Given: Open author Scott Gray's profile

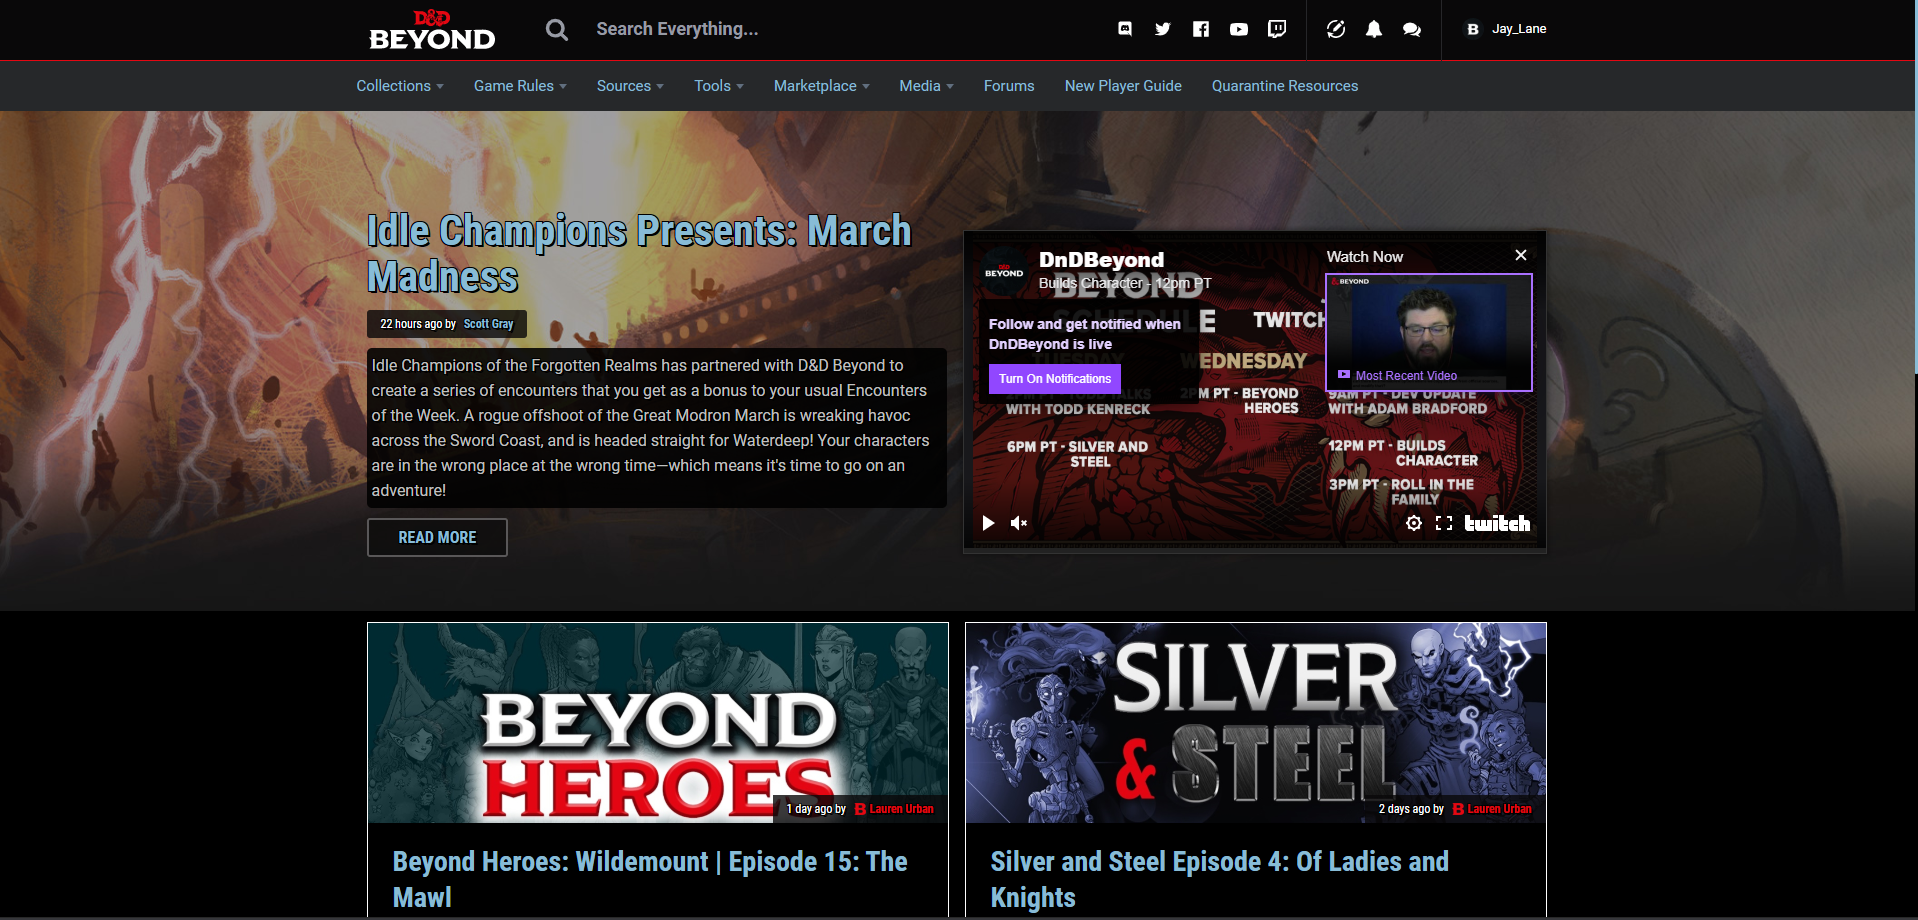Looking at the screenshot, I should click(x=488, y=324).
